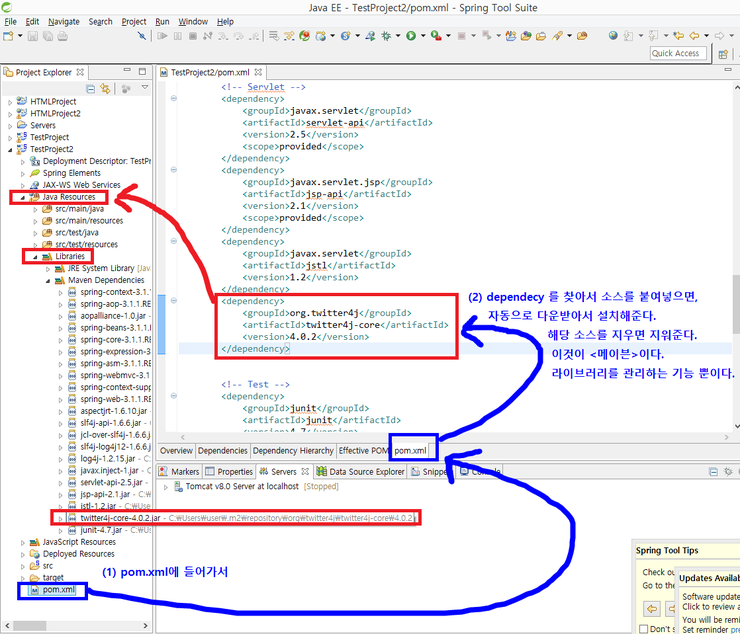Open the Data Source Explorer tab
This screenshot has width=740, height=634.
click(360, 471)
